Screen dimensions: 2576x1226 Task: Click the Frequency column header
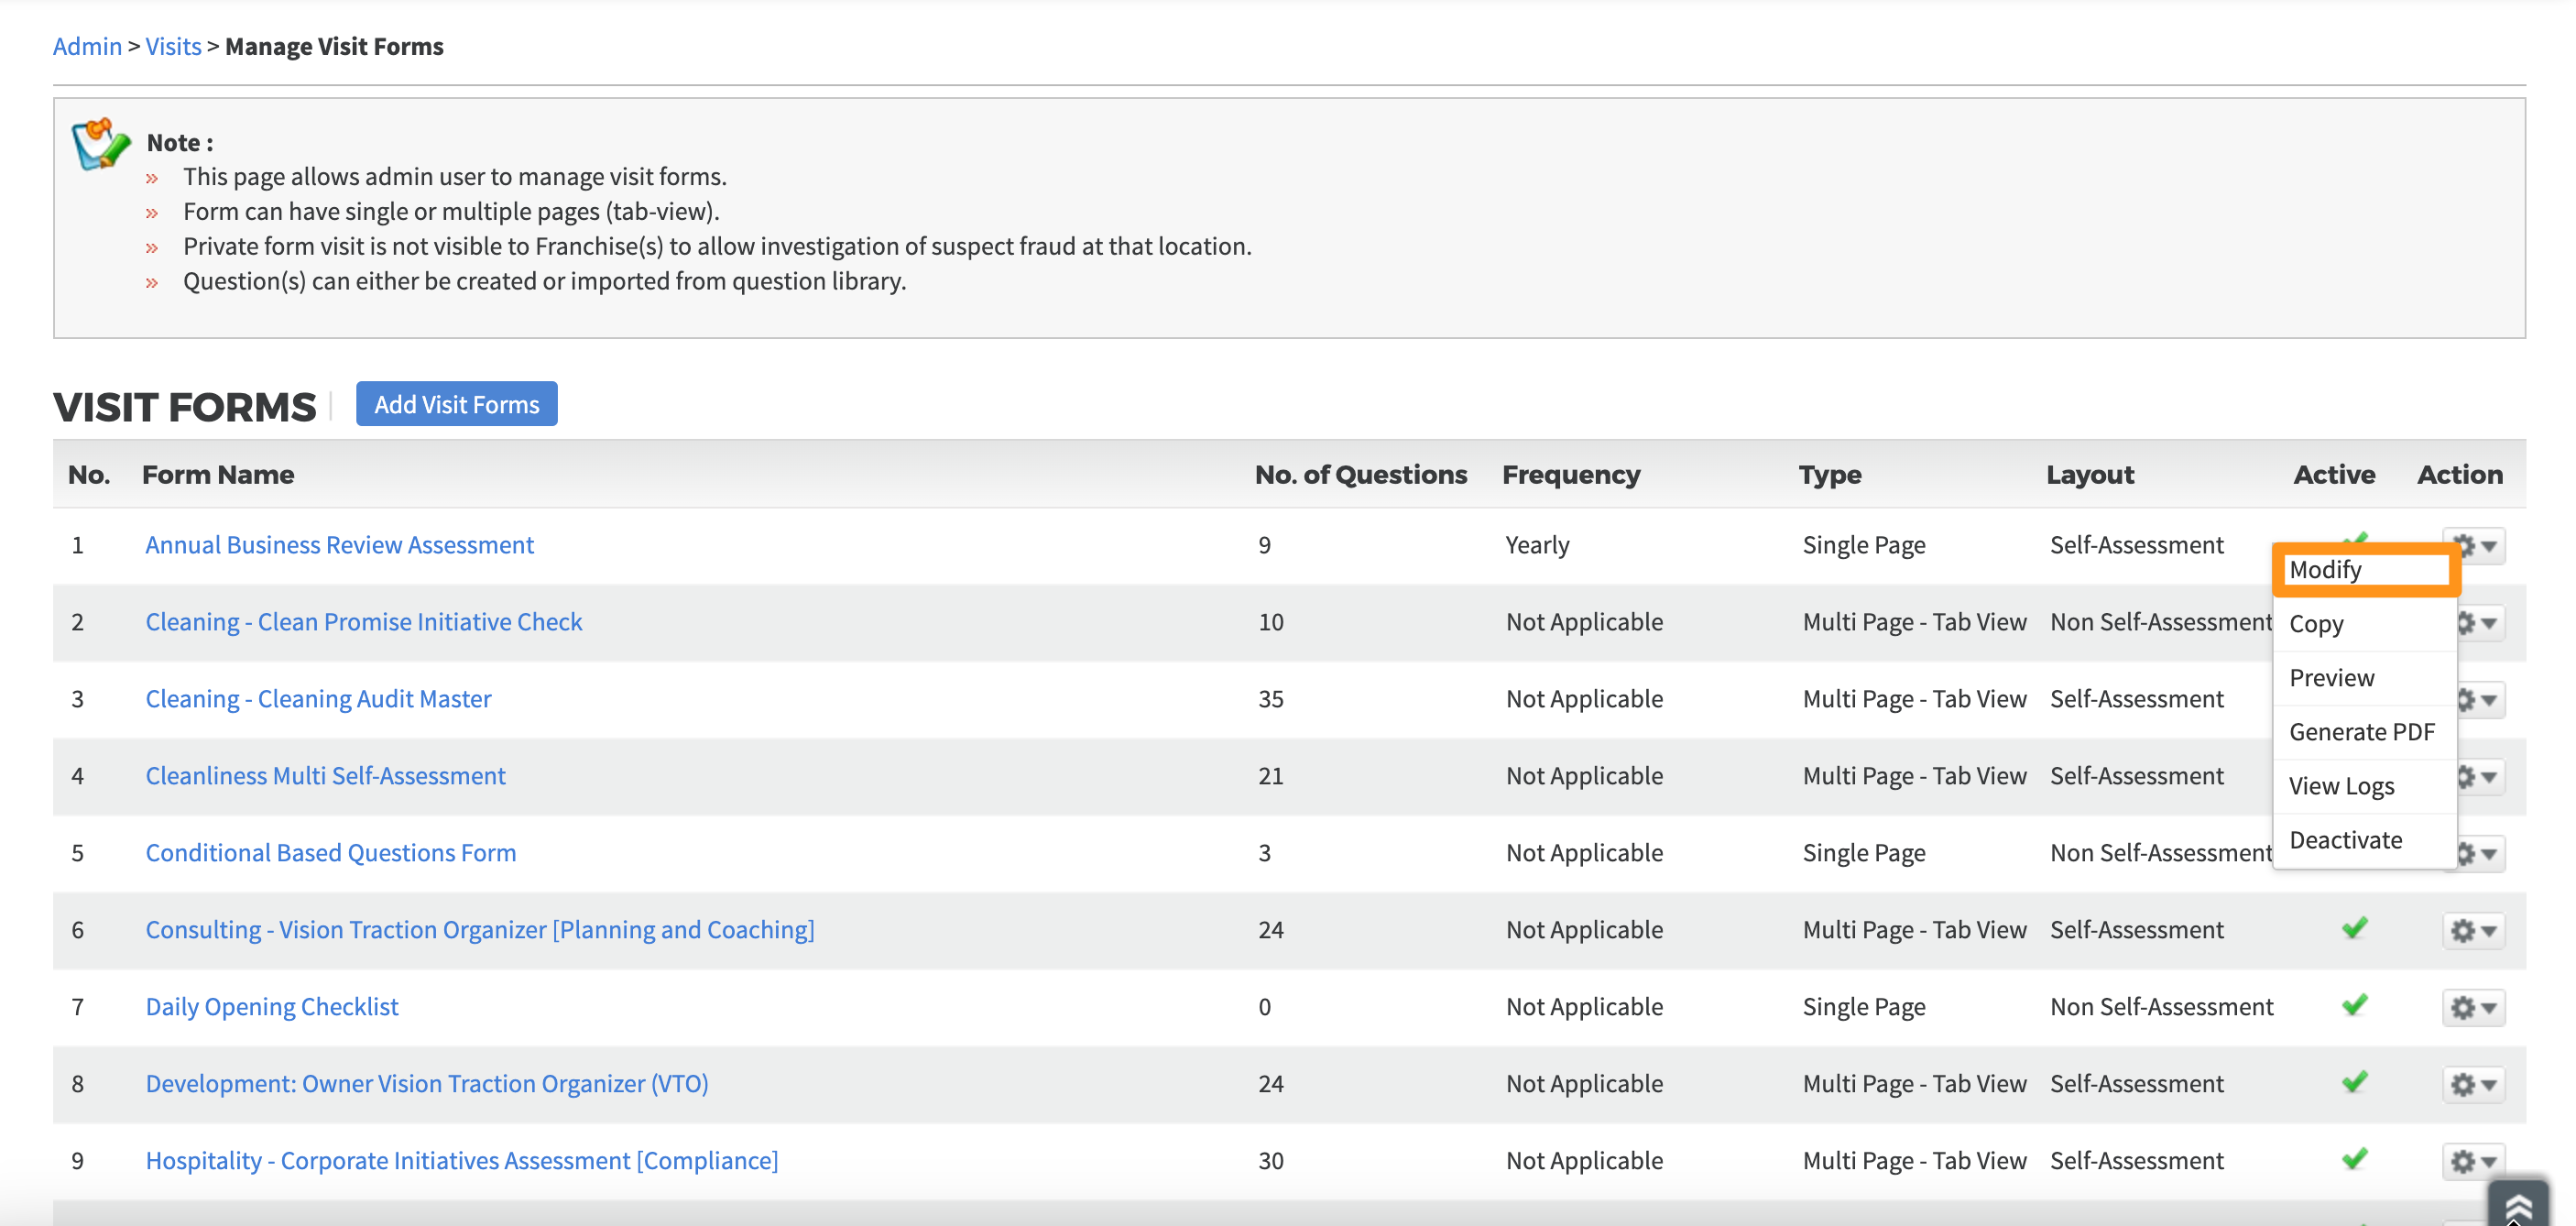[x=1571, y=475]
